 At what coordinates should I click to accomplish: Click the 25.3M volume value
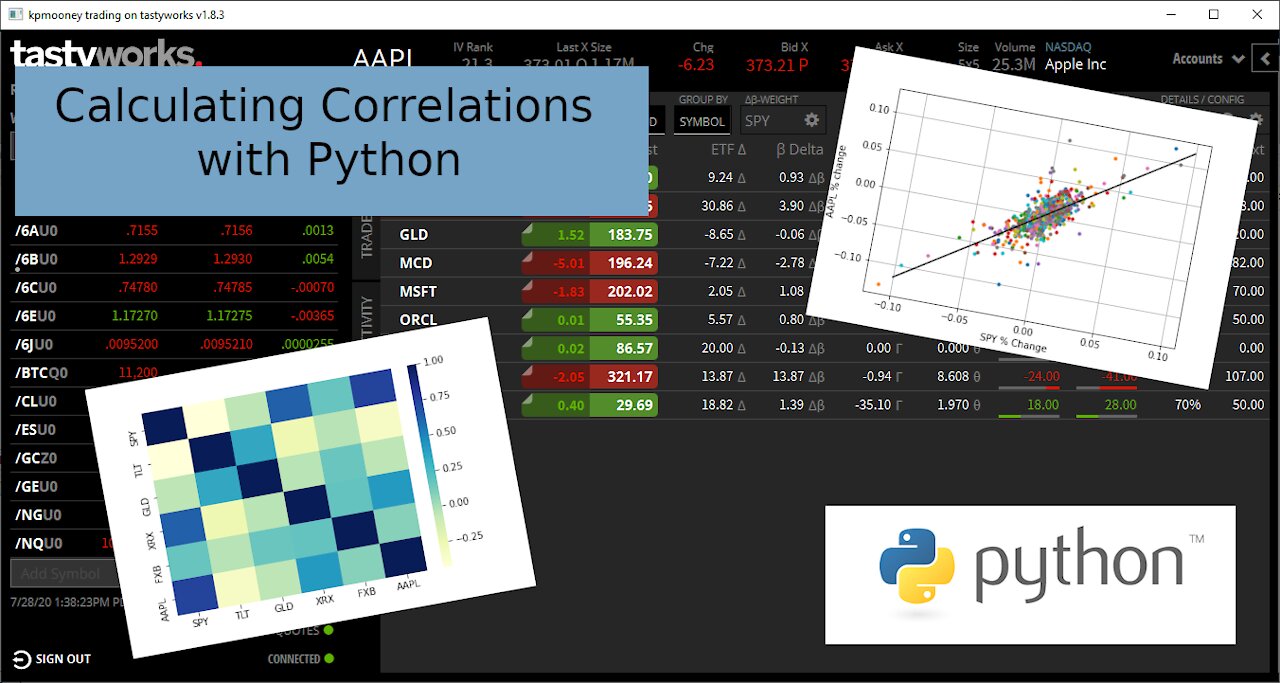click(1014, 66)
